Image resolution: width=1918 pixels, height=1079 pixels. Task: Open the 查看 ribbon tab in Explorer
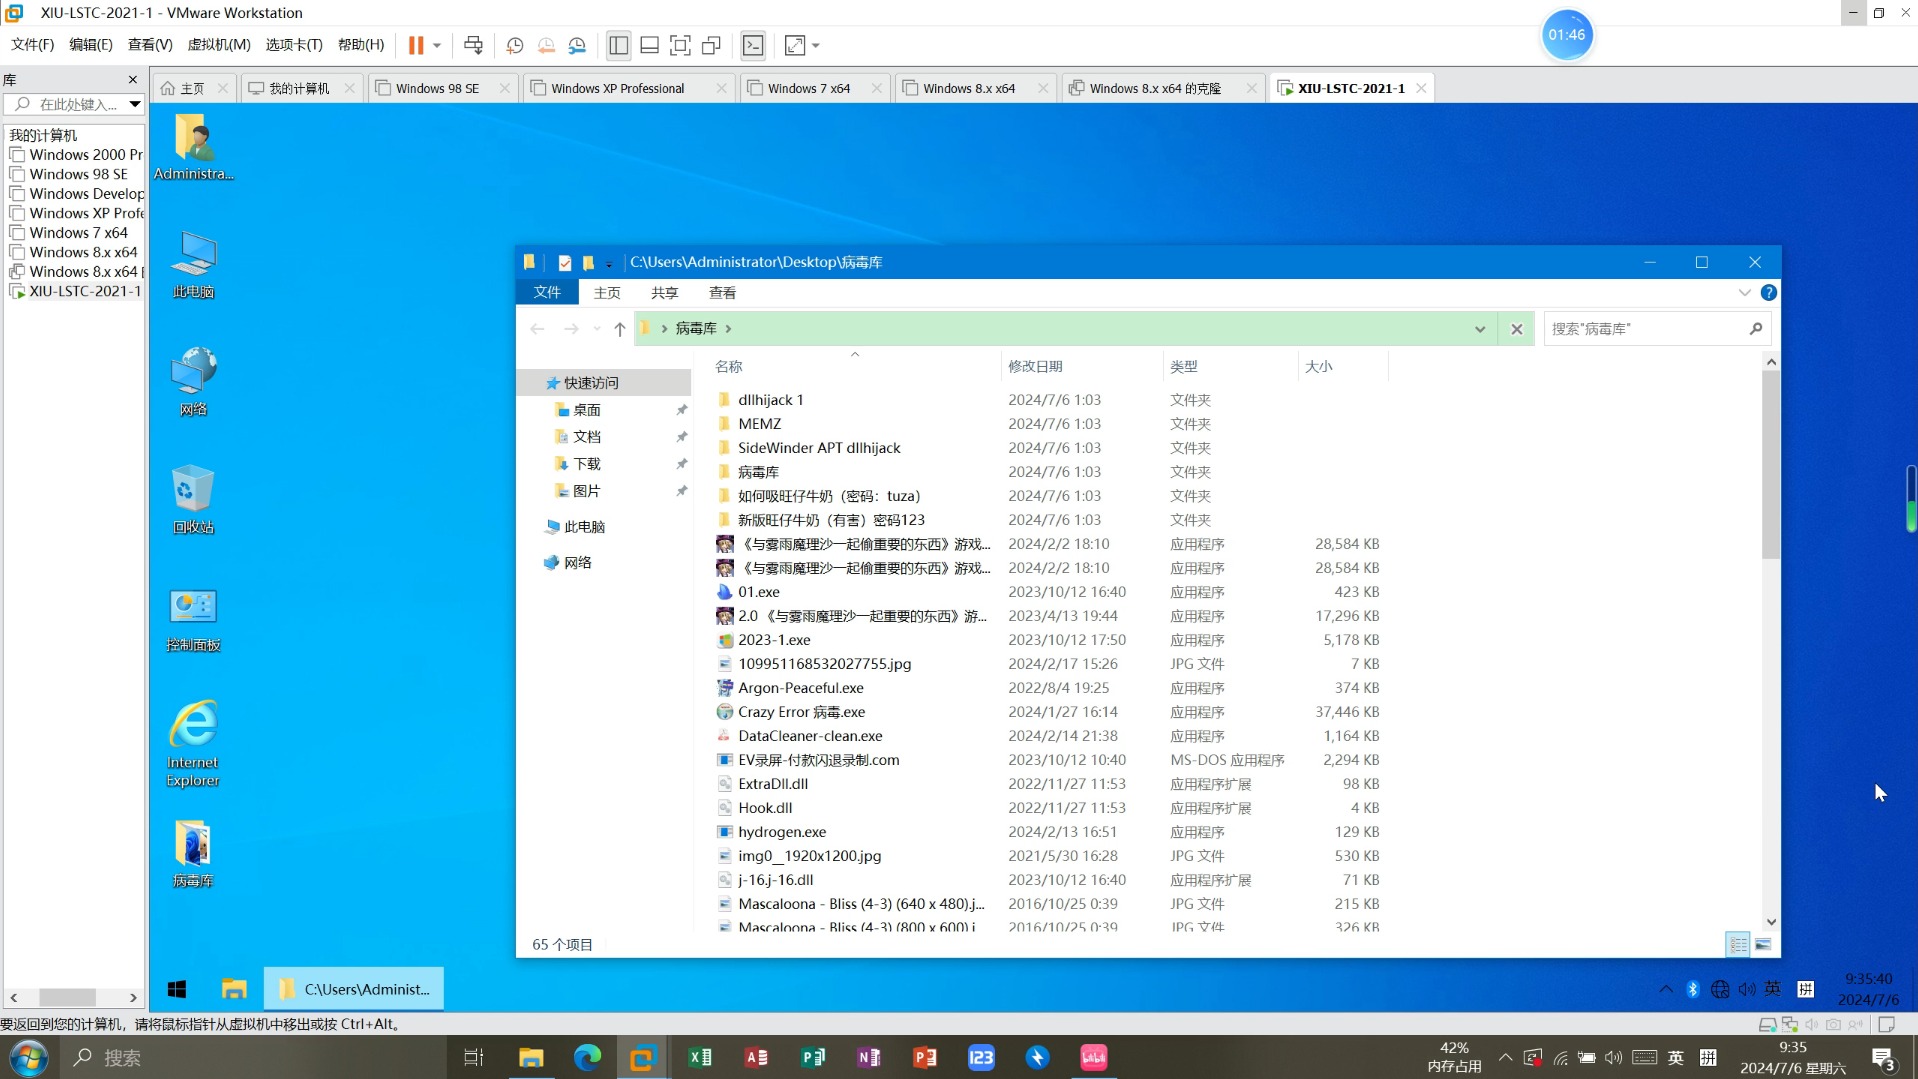tap(722, 292)
